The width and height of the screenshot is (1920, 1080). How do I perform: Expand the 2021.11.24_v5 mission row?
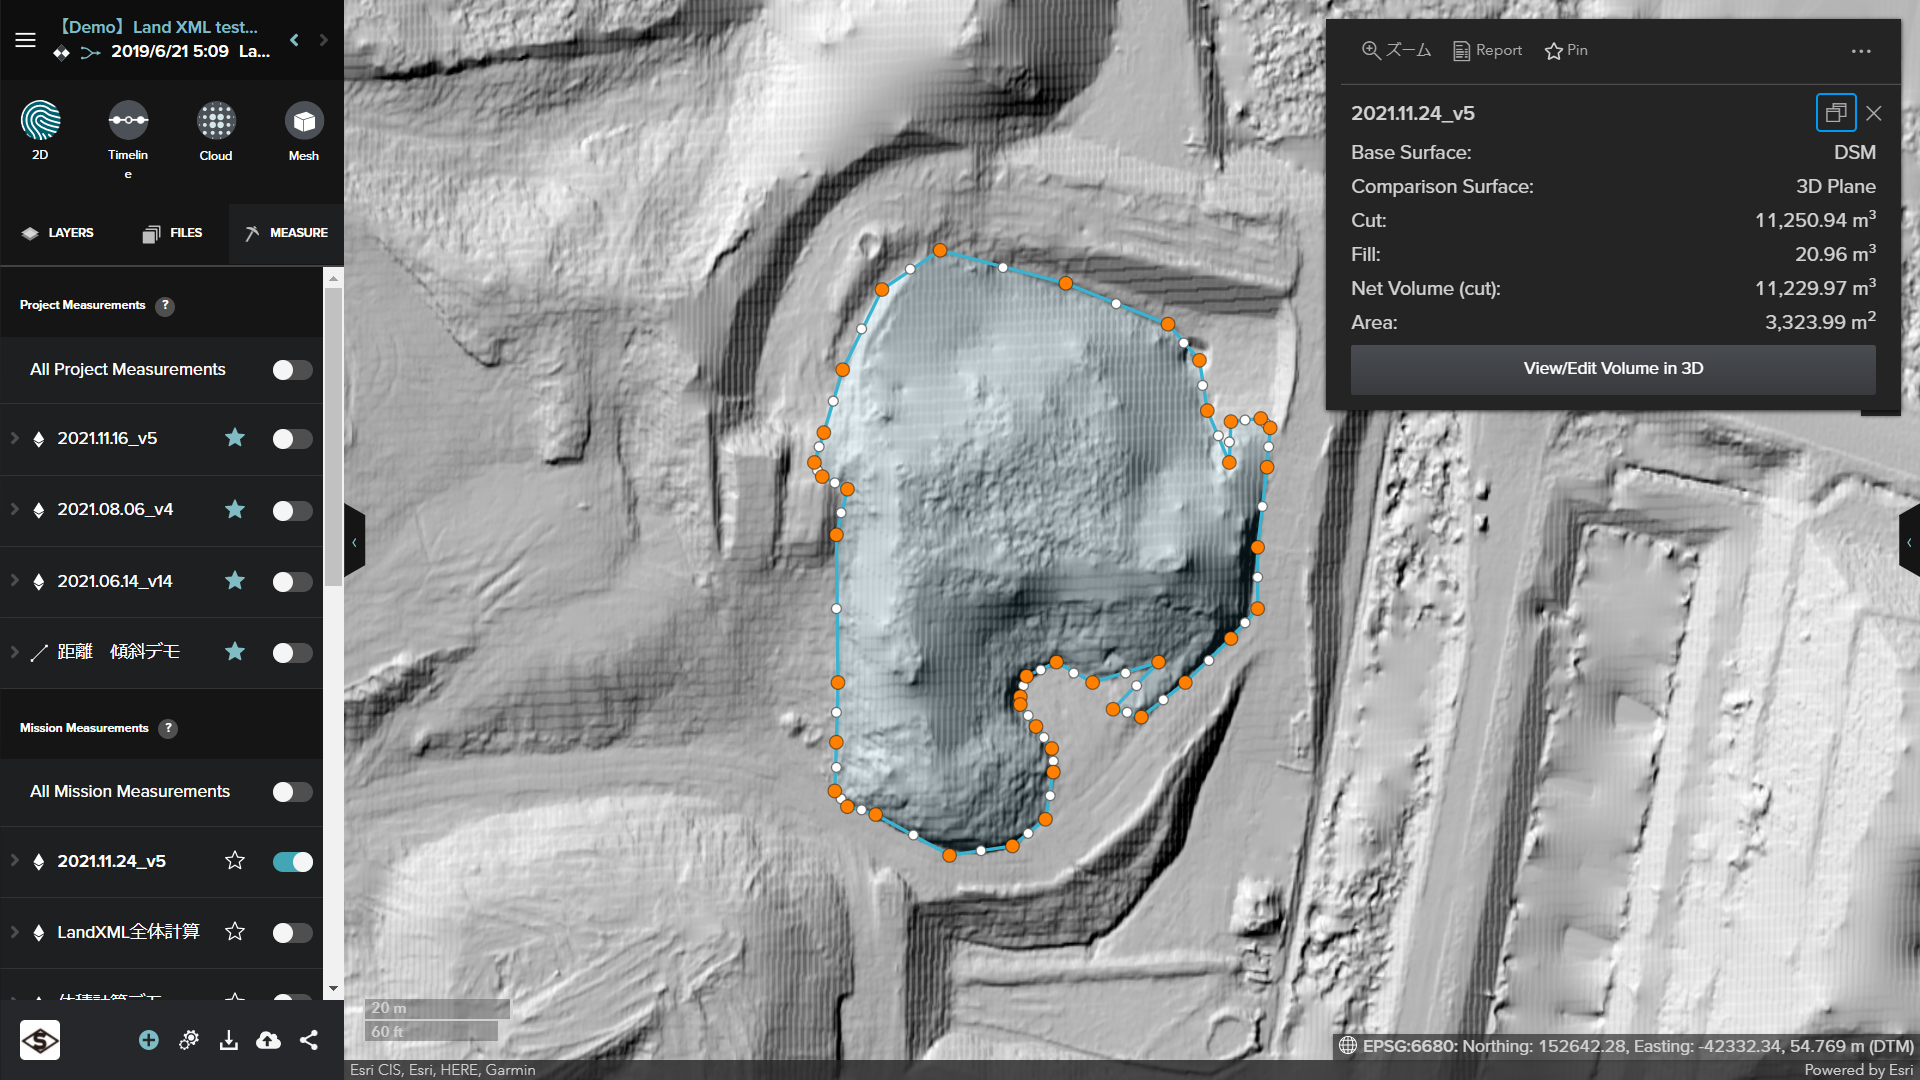click(14, 860)
